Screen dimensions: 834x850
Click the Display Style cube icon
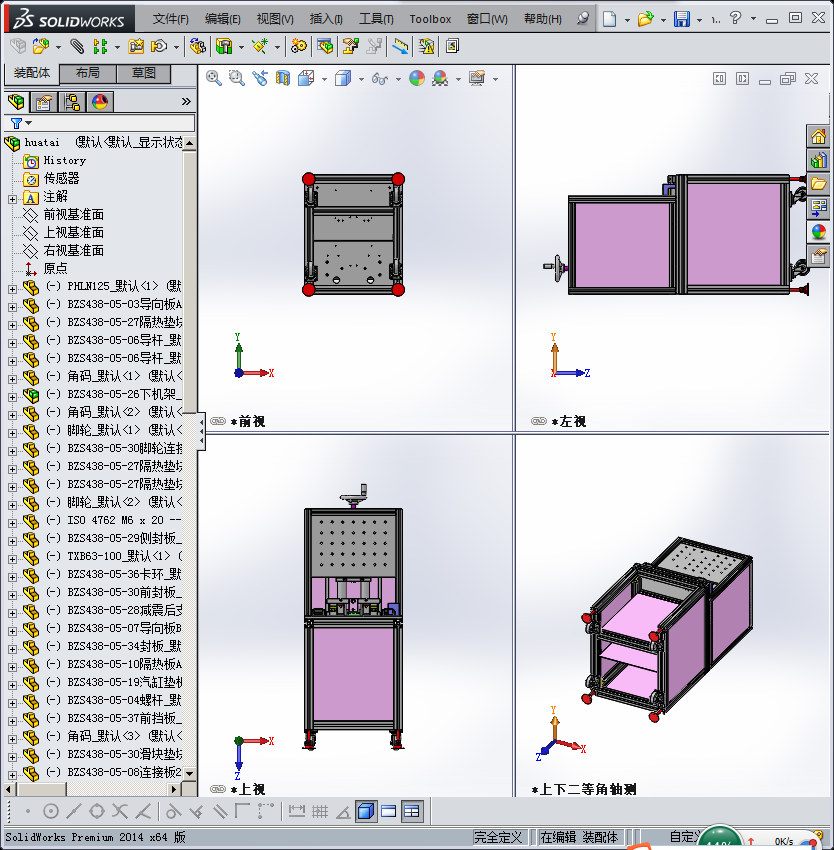tap(343, 79)
